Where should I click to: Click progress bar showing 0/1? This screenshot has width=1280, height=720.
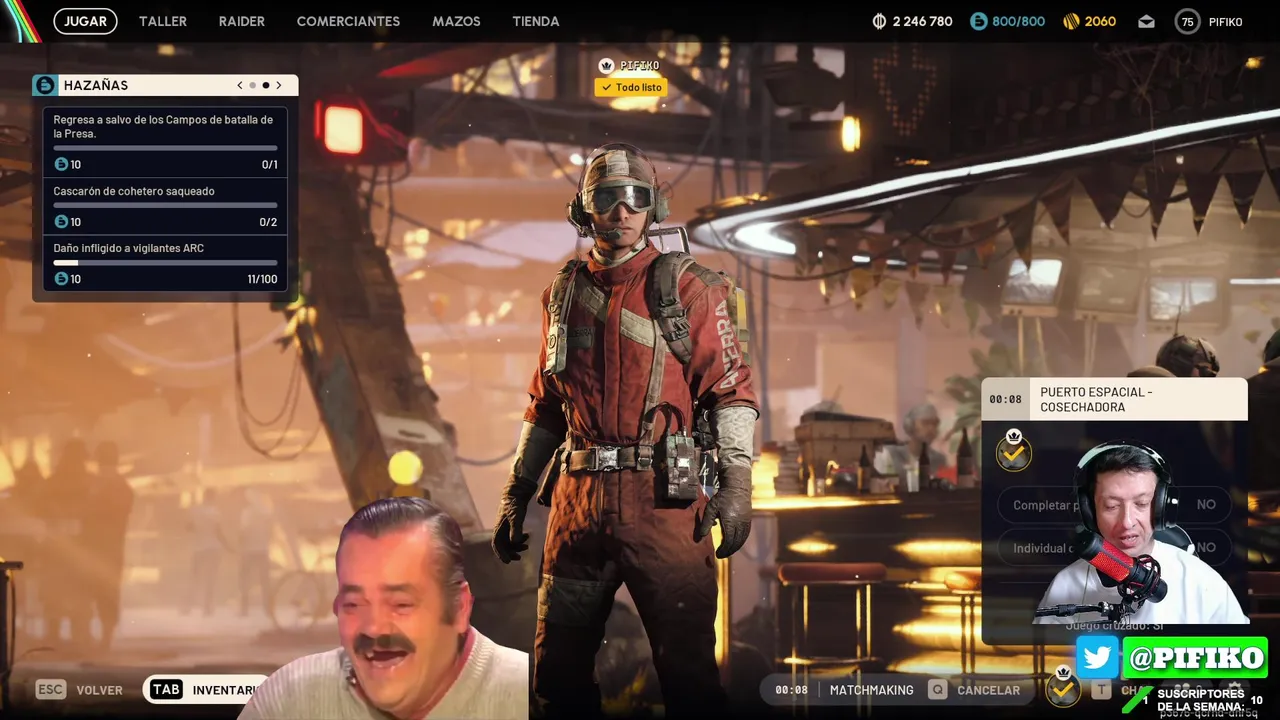click(x=165, y=149)
